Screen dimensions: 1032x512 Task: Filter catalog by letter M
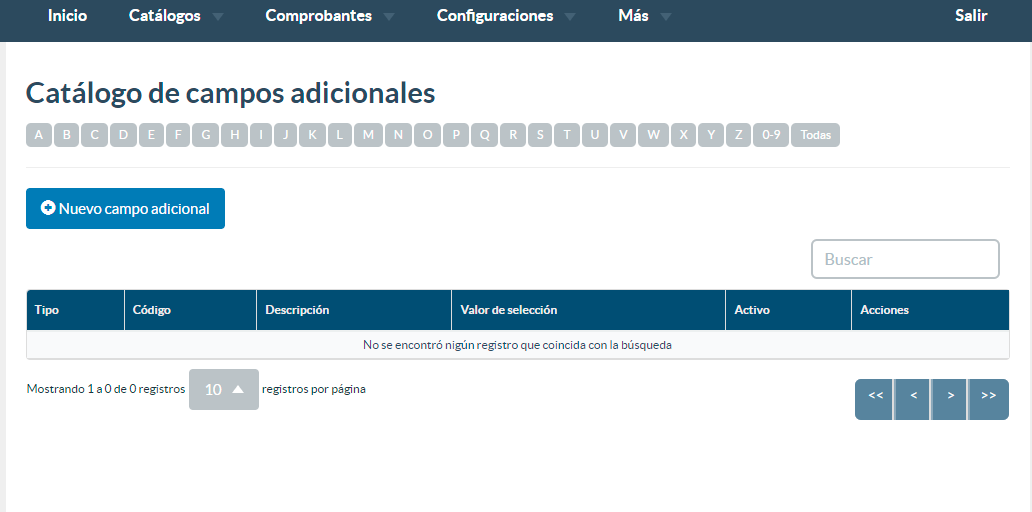pyautogui.click(x=369, y=135)
